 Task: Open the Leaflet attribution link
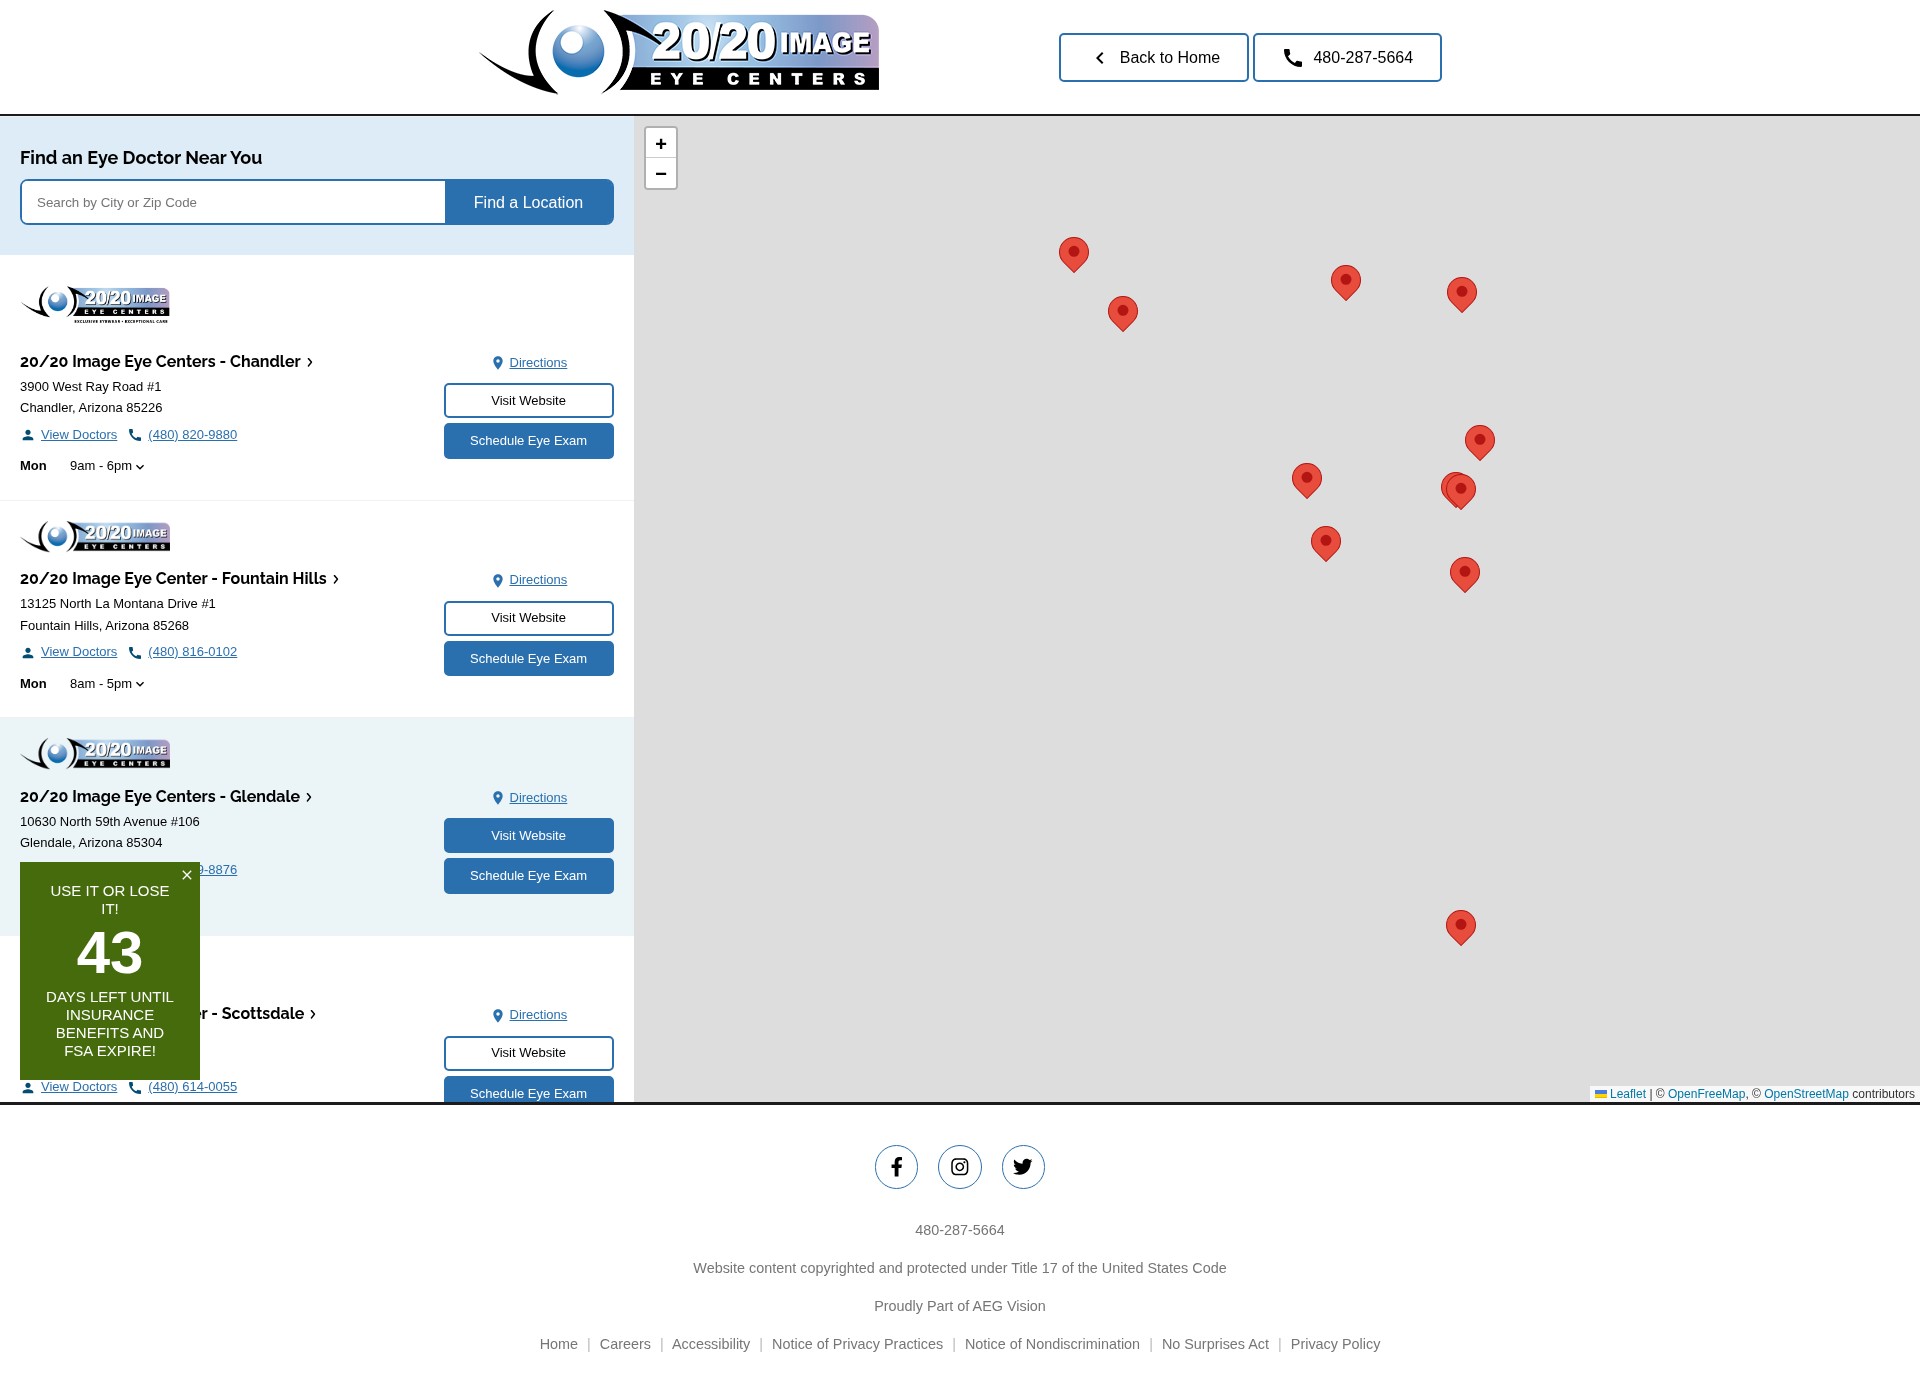(1620, 1094)
